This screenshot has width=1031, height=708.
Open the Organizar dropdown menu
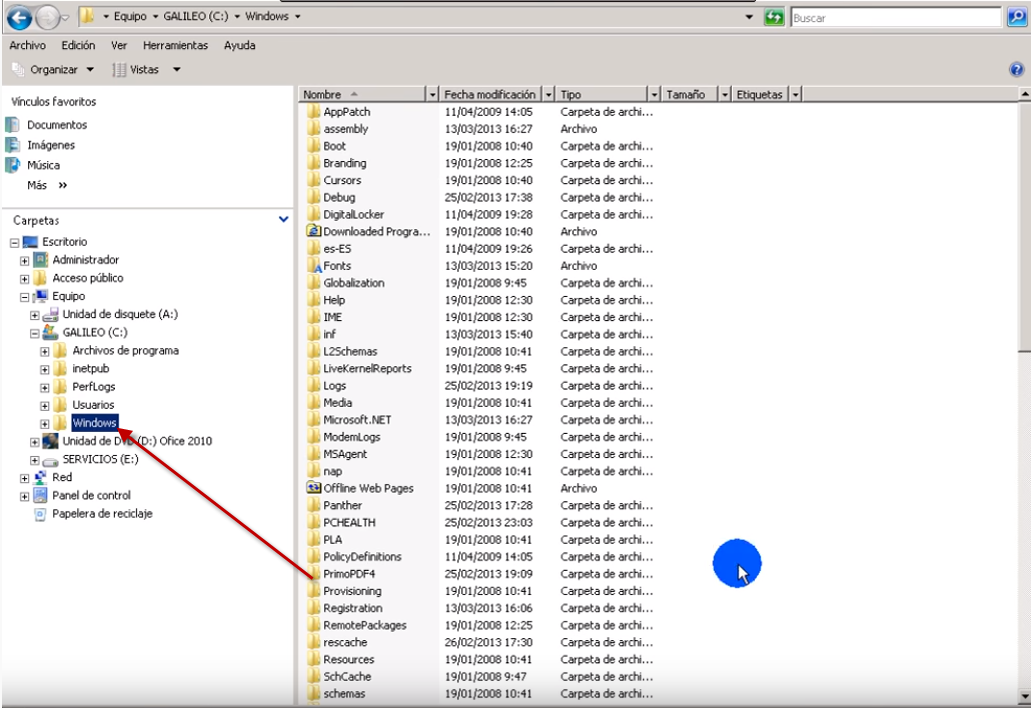point(55,69)
